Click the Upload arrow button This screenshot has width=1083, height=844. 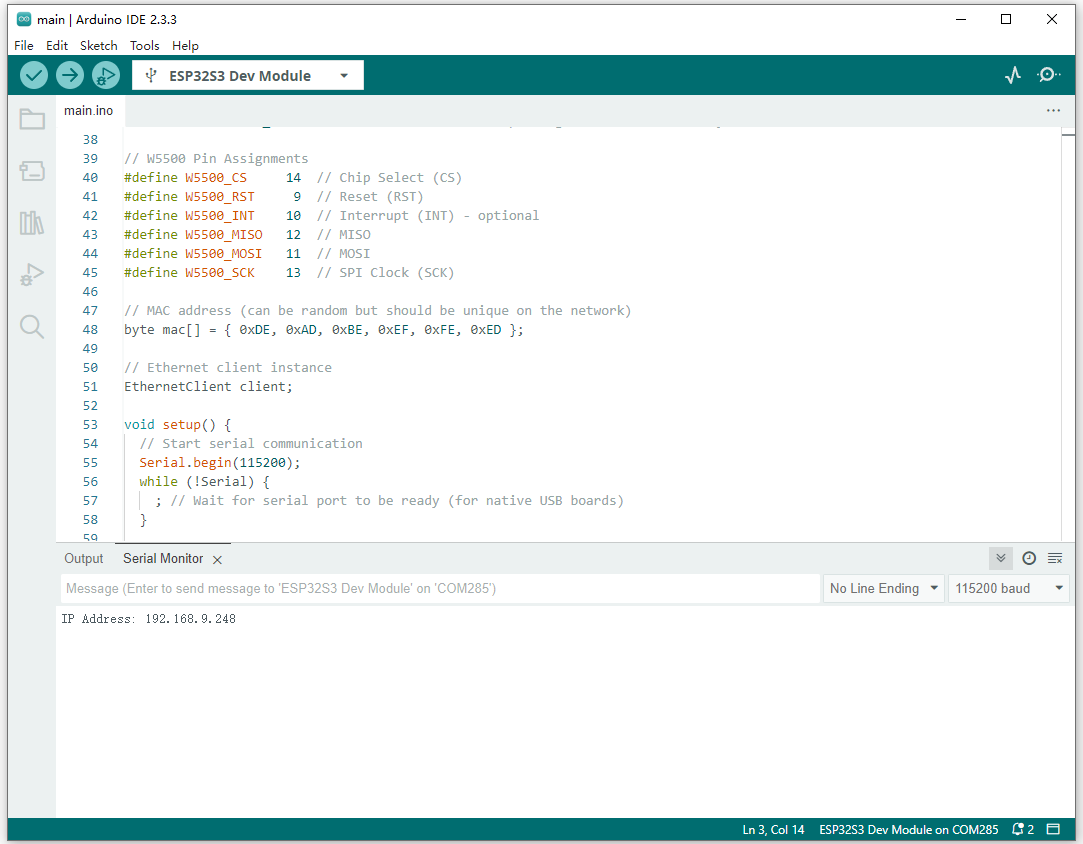70,75
